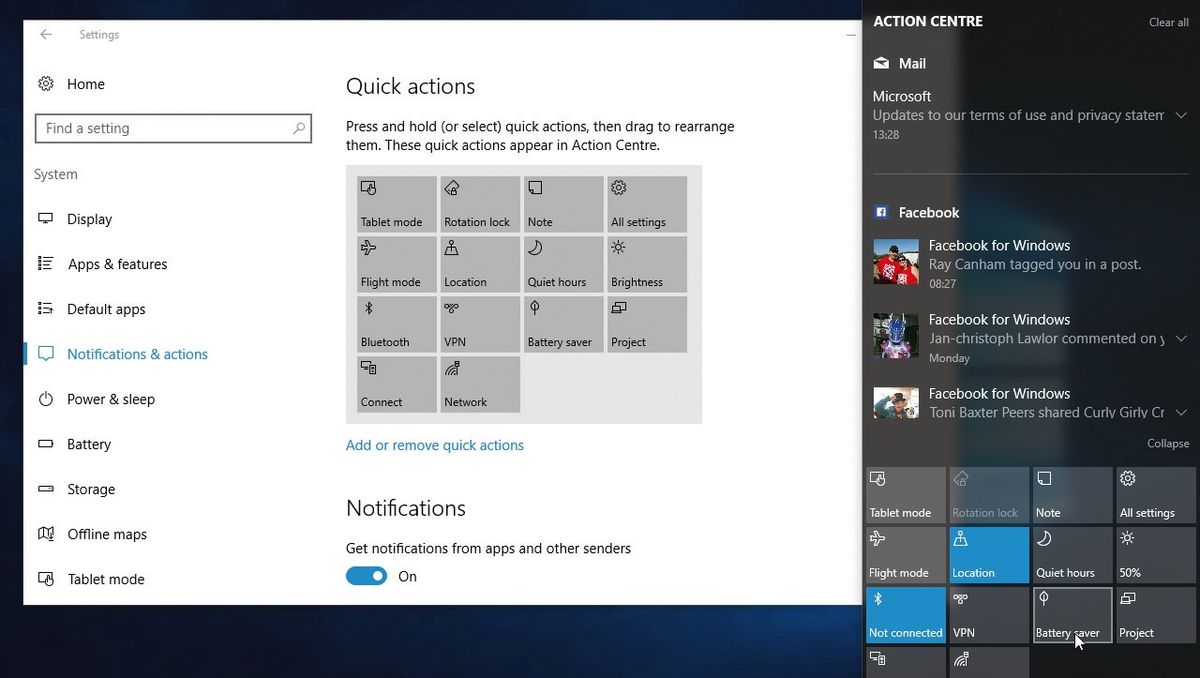Click the Brightness quick action tile

coord(646,264)
